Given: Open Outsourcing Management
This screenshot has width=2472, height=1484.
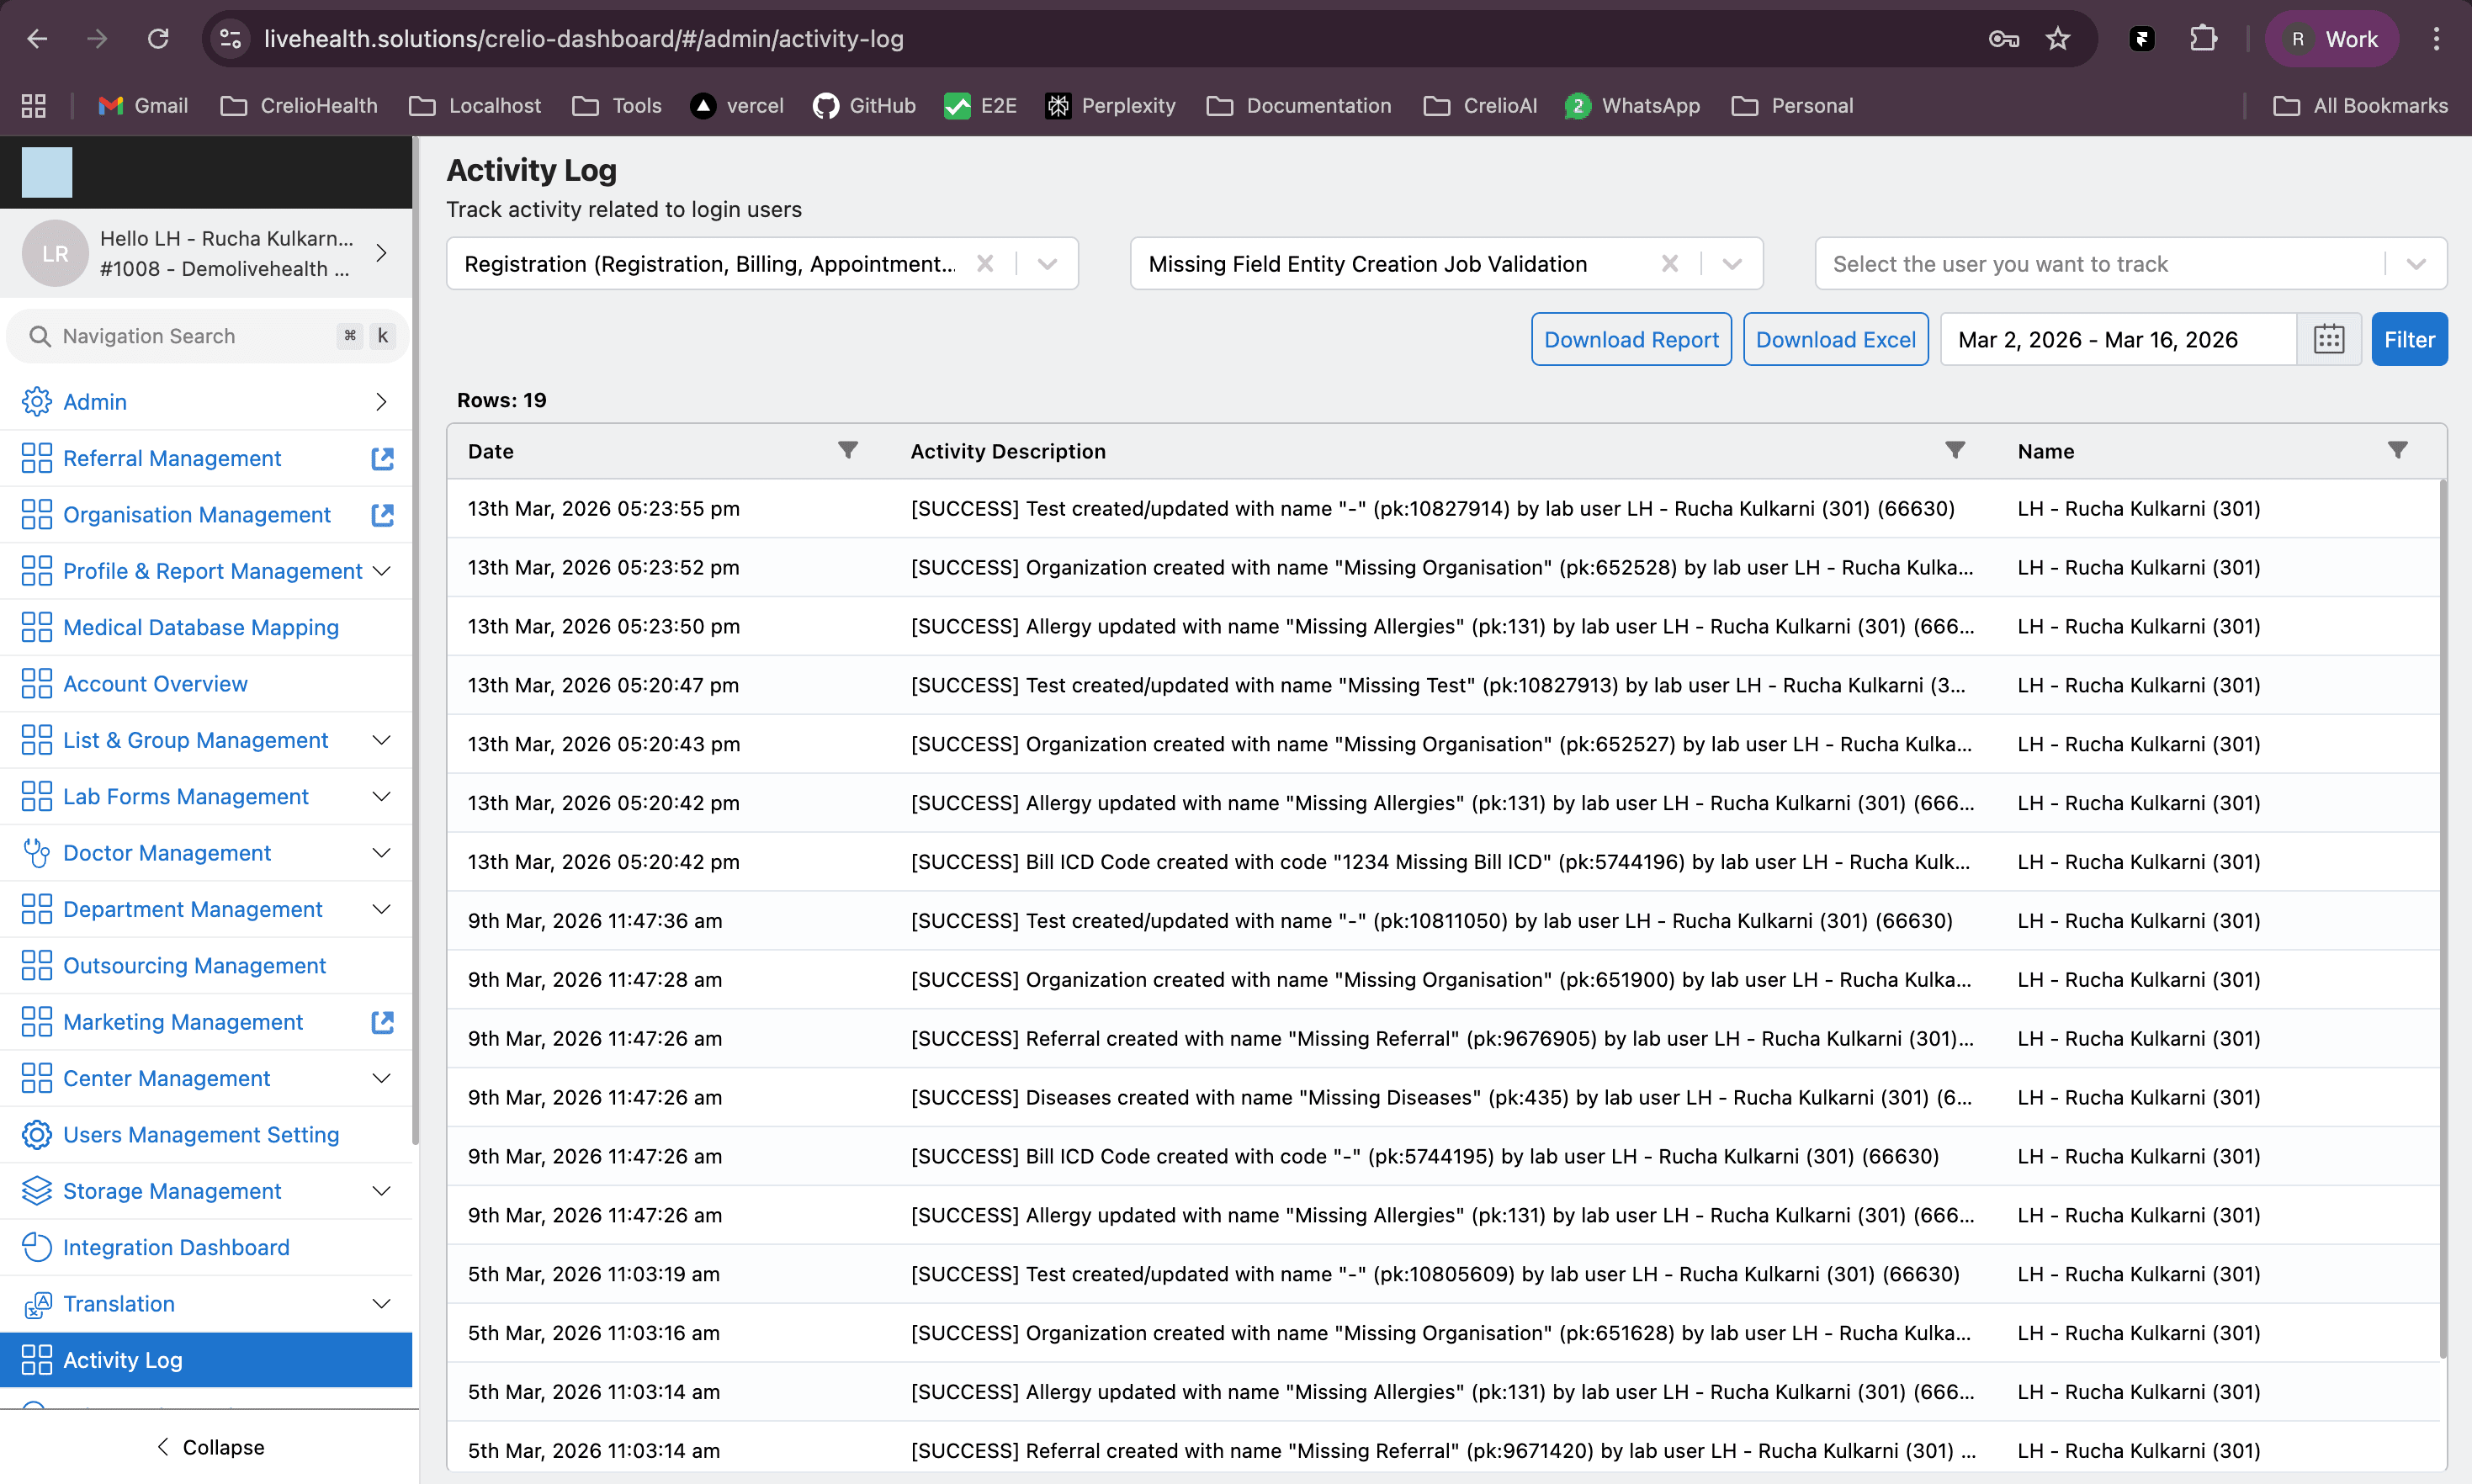Looking at the screenshot, I should [206, 965].
